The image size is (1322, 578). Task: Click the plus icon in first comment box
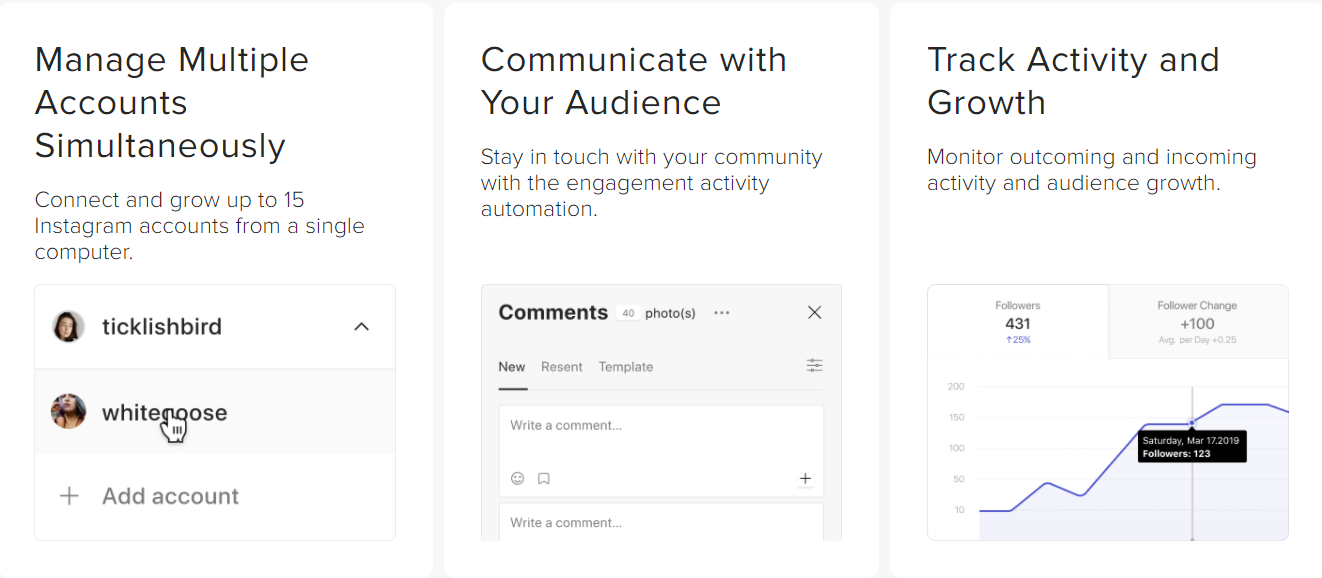[x=805, y=478]
